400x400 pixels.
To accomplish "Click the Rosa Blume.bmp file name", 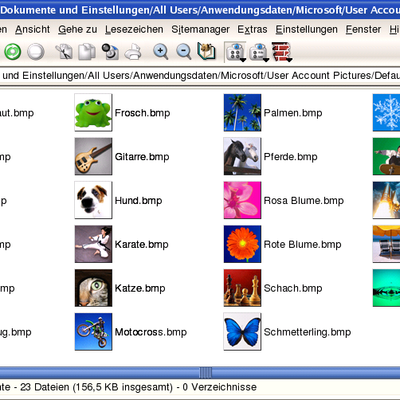I will point(304,201).
